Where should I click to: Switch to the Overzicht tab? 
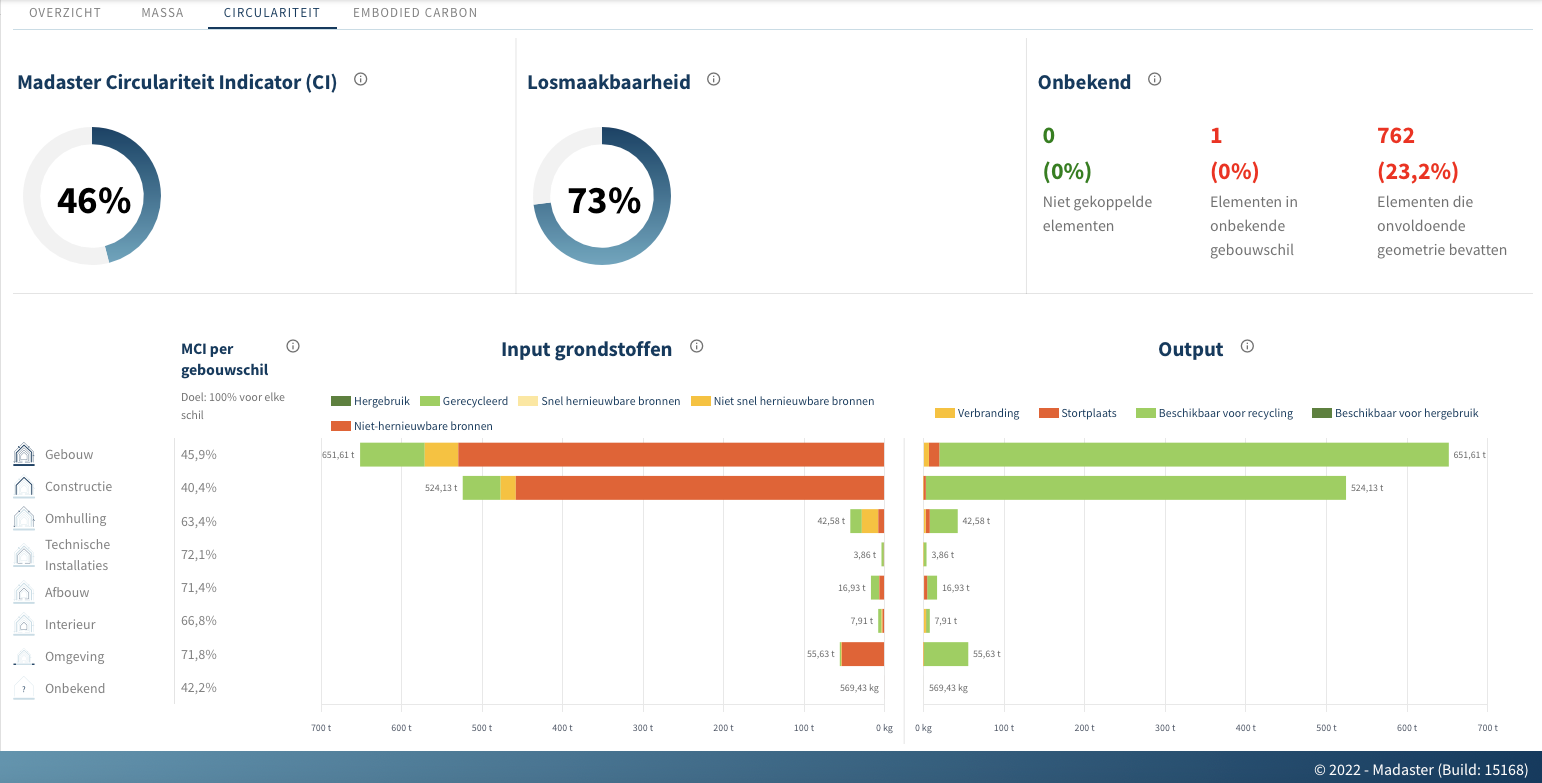(64, 13)
